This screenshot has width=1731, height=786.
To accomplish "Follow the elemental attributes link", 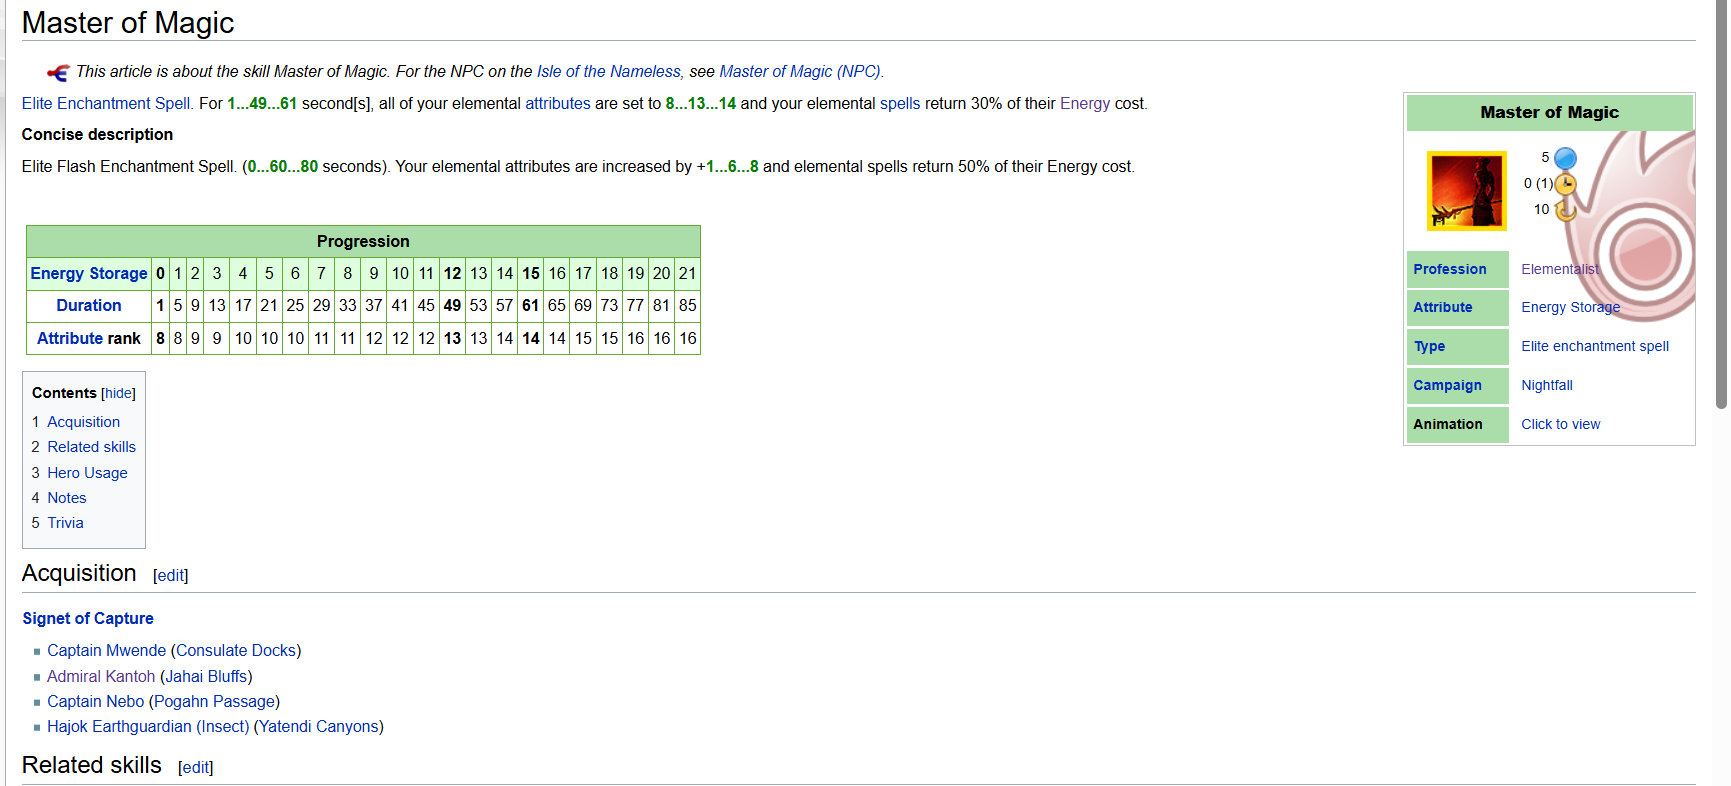I will 558,104.
